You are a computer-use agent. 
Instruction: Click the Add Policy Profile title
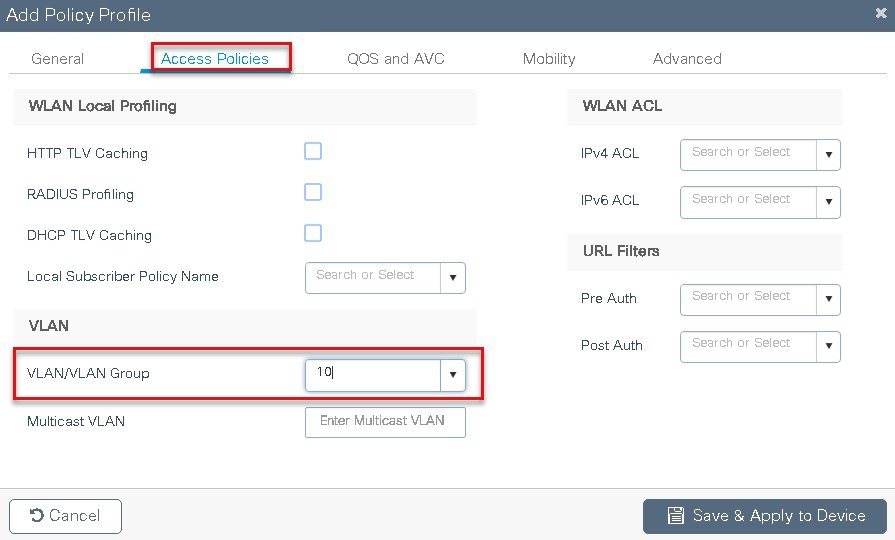(78, 15)
